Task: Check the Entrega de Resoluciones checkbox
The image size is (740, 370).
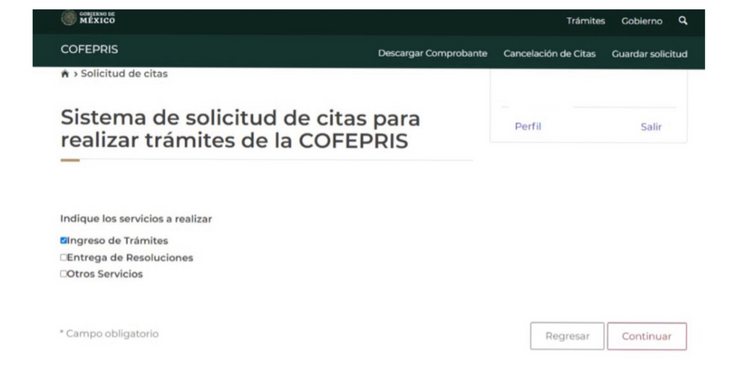Action: pyautogui.click(x=64, y=258)
